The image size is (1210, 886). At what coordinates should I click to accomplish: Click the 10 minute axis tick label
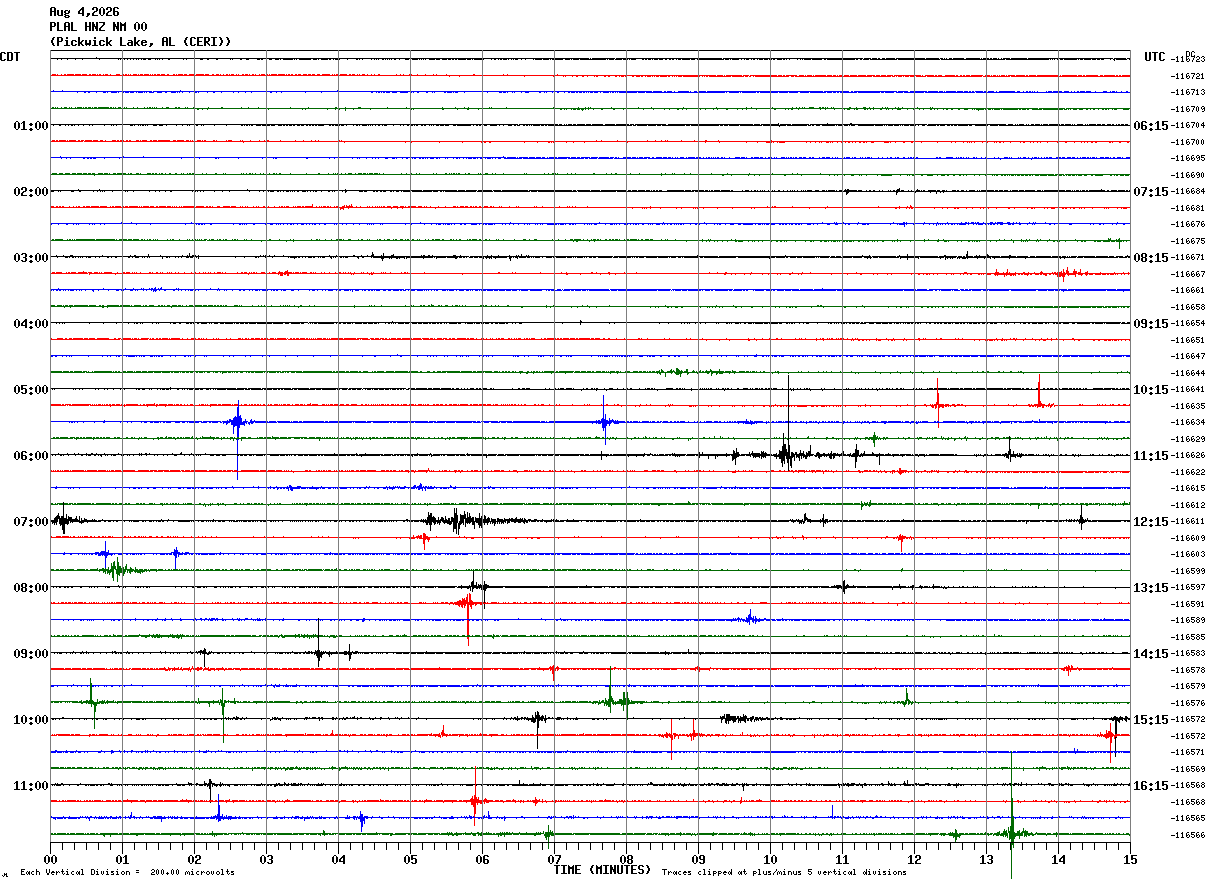[x=770, y=859]
